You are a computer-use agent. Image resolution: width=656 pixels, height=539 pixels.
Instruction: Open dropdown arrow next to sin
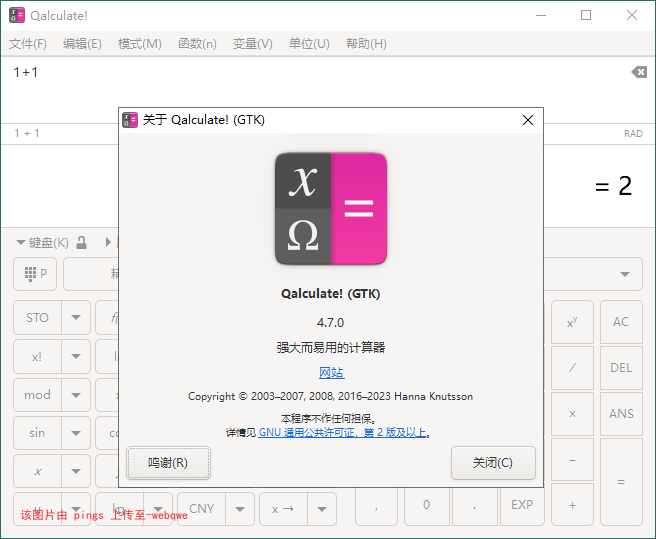(76, 433)
